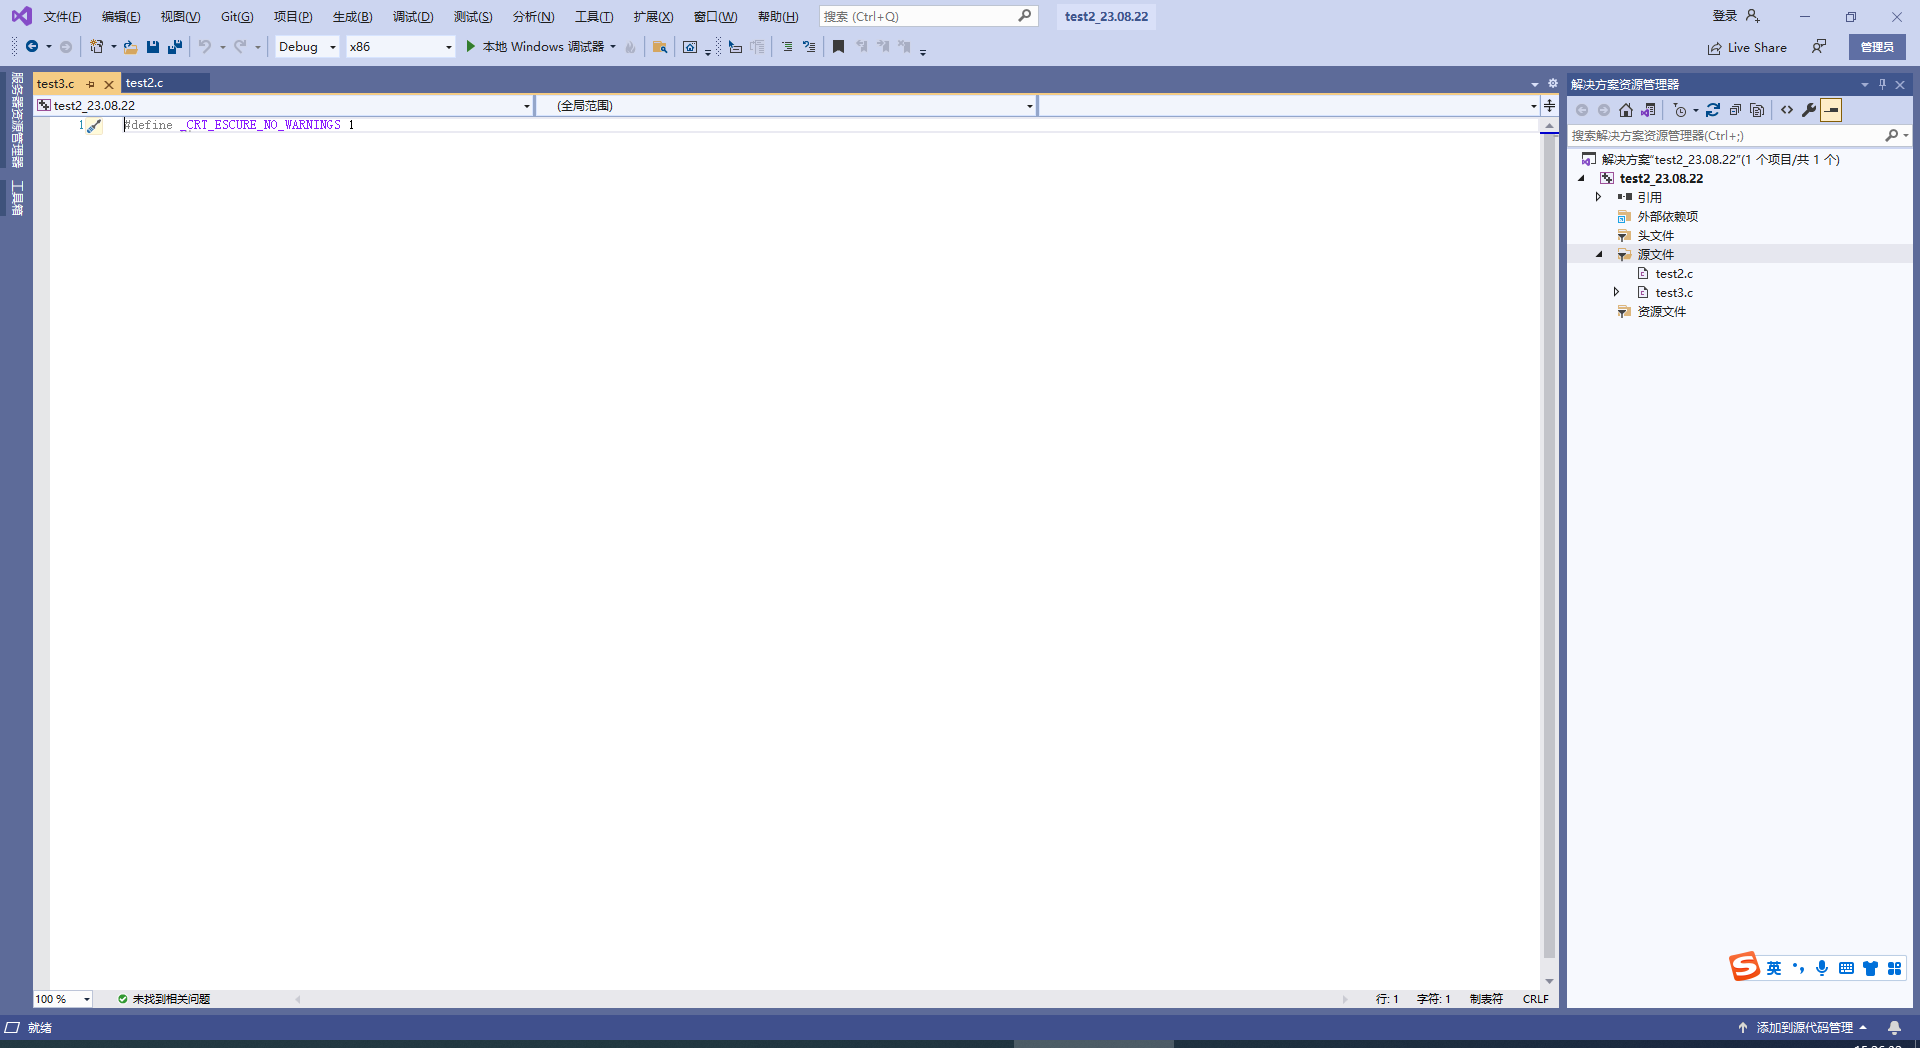Select test2.c in Solution Explorer
1920x1048 pixels.
tap(1673, 273)
